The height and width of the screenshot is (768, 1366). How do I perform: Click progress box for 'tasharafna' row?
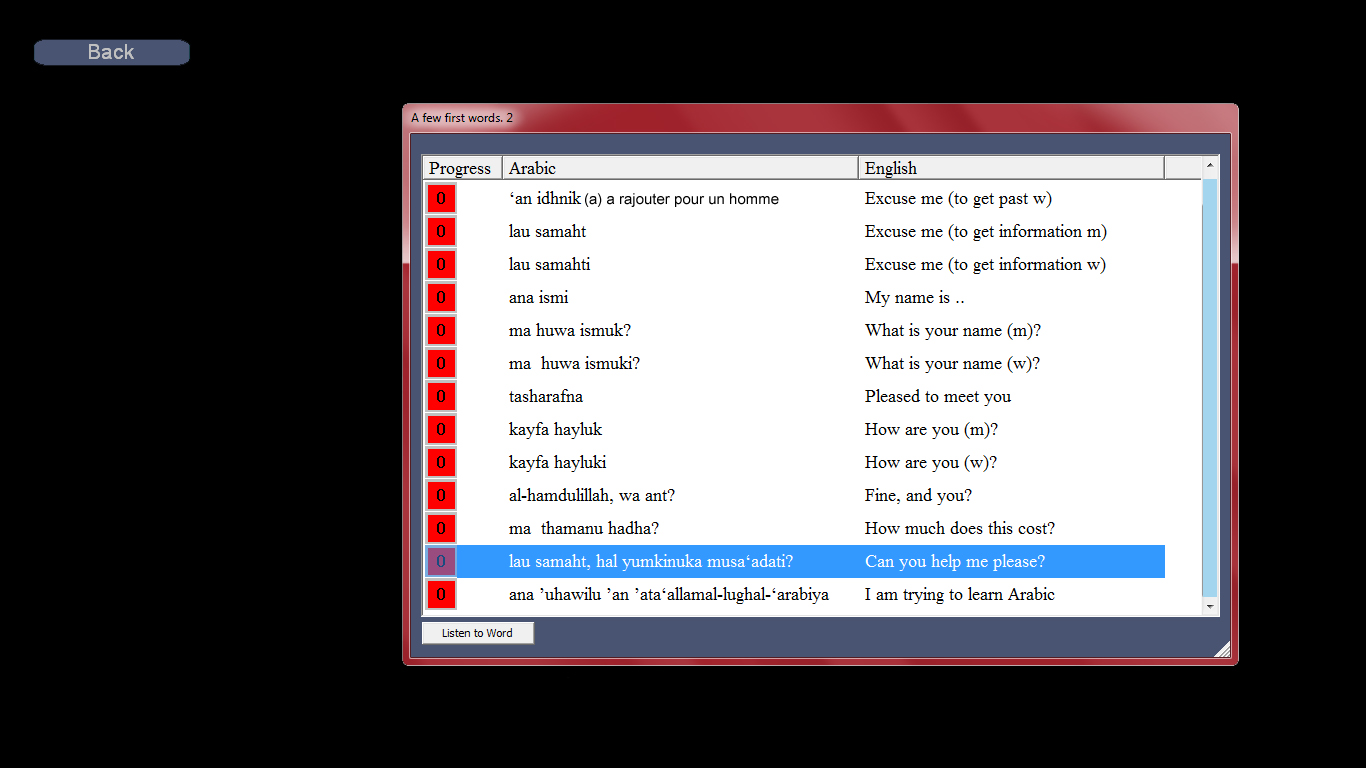[441, 397]
